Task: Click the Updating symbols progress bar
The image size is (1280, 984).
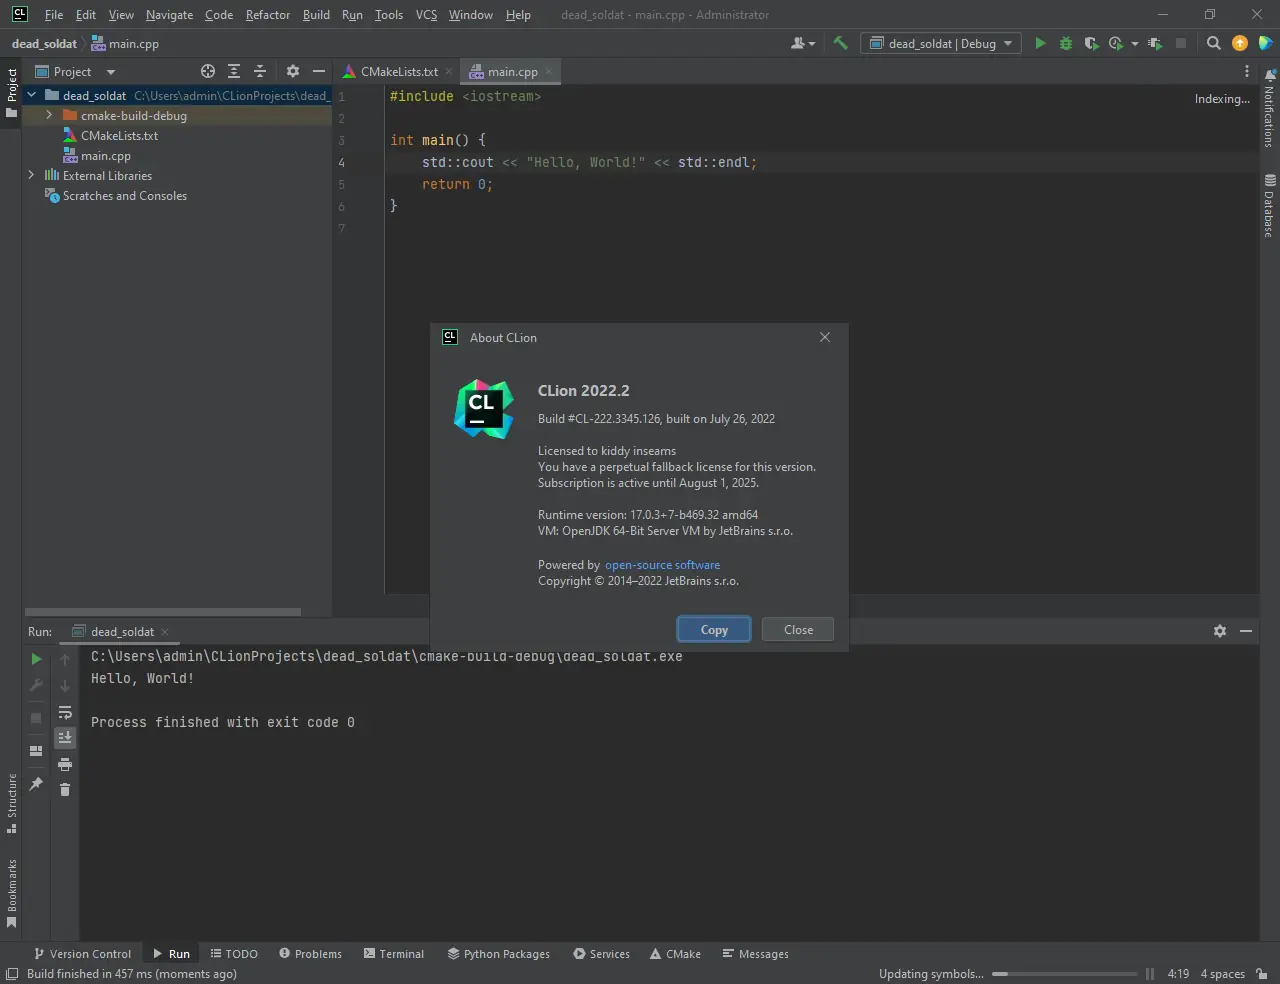Action: point(1064,974)
